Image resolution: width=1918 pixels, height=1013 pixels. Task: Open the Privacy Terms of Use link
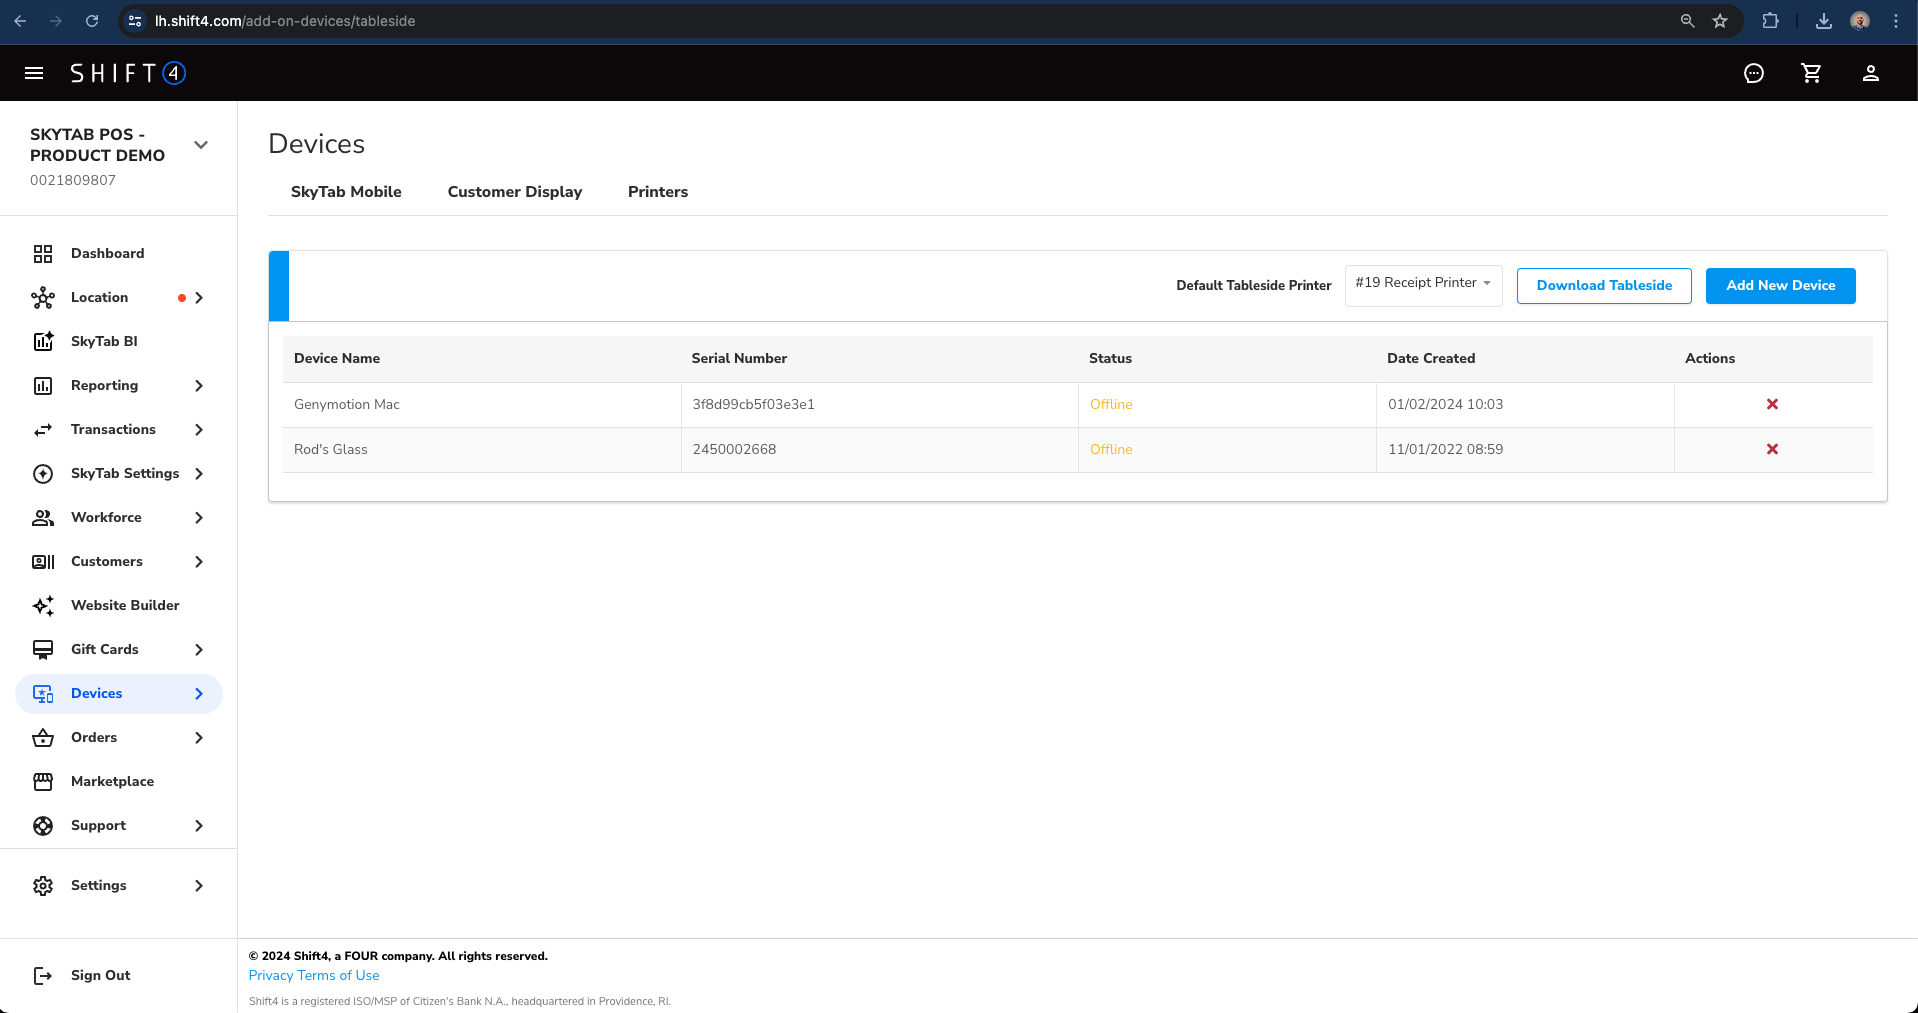pyautogui.click(x=314, y=976)
